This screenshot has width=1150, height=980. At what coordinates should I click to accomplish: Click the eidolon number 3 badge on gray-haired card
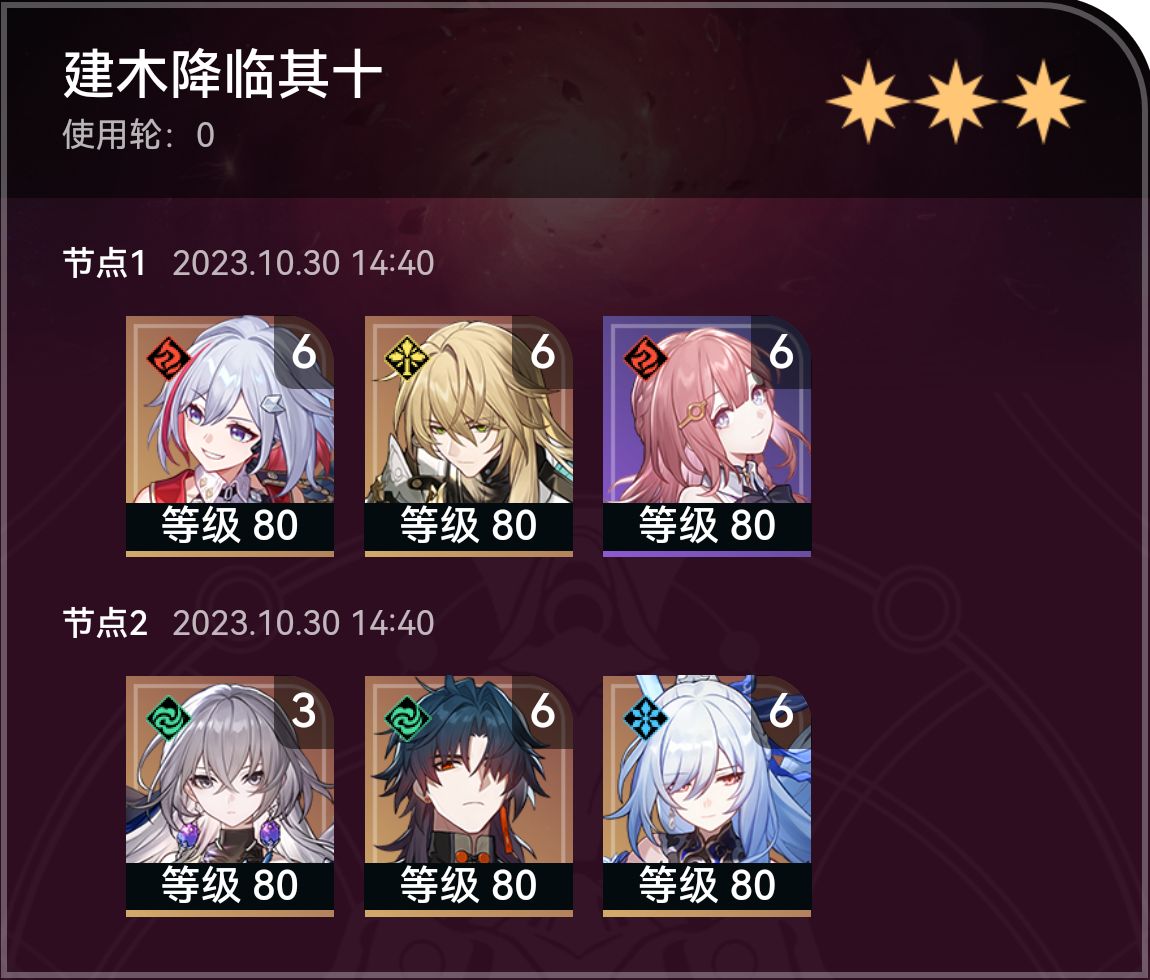(304, 710)
